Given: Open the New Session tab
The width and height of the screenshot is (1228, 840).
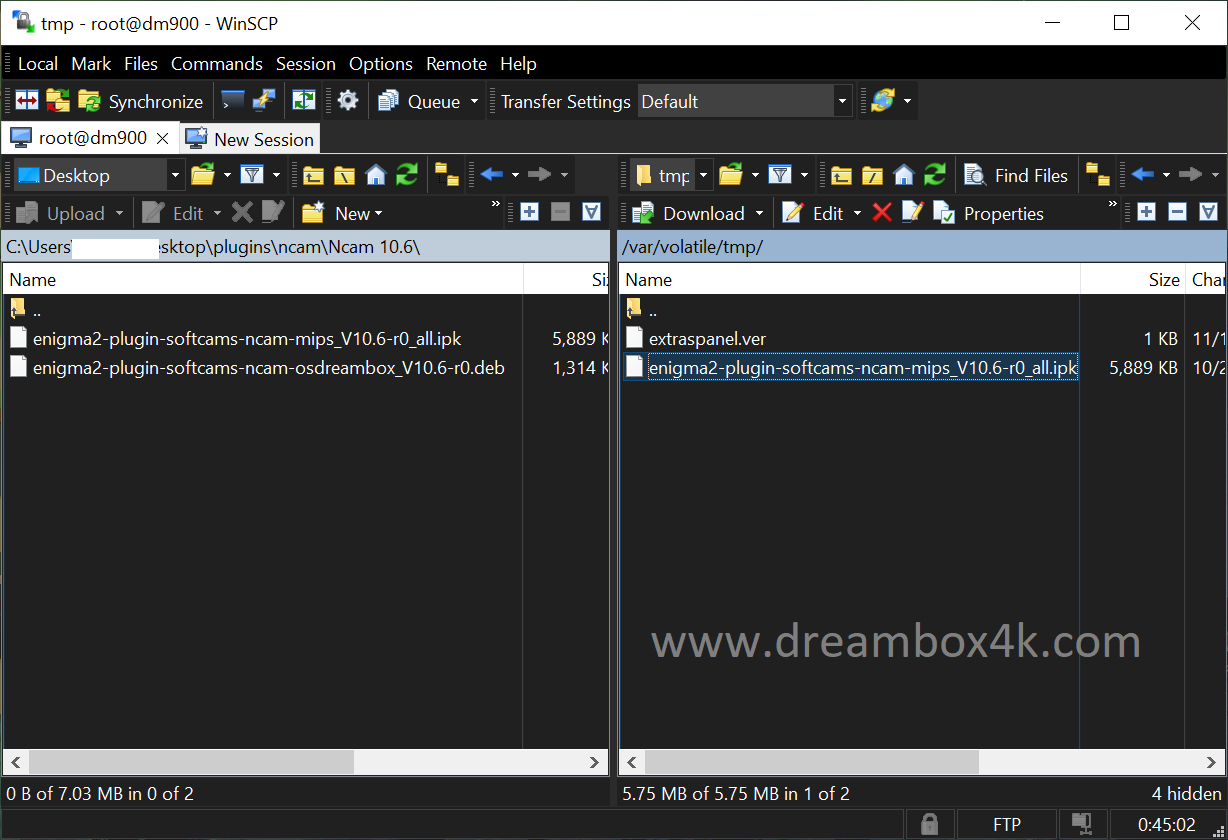Looking at the screenshot, I should [x=250, y=139].
